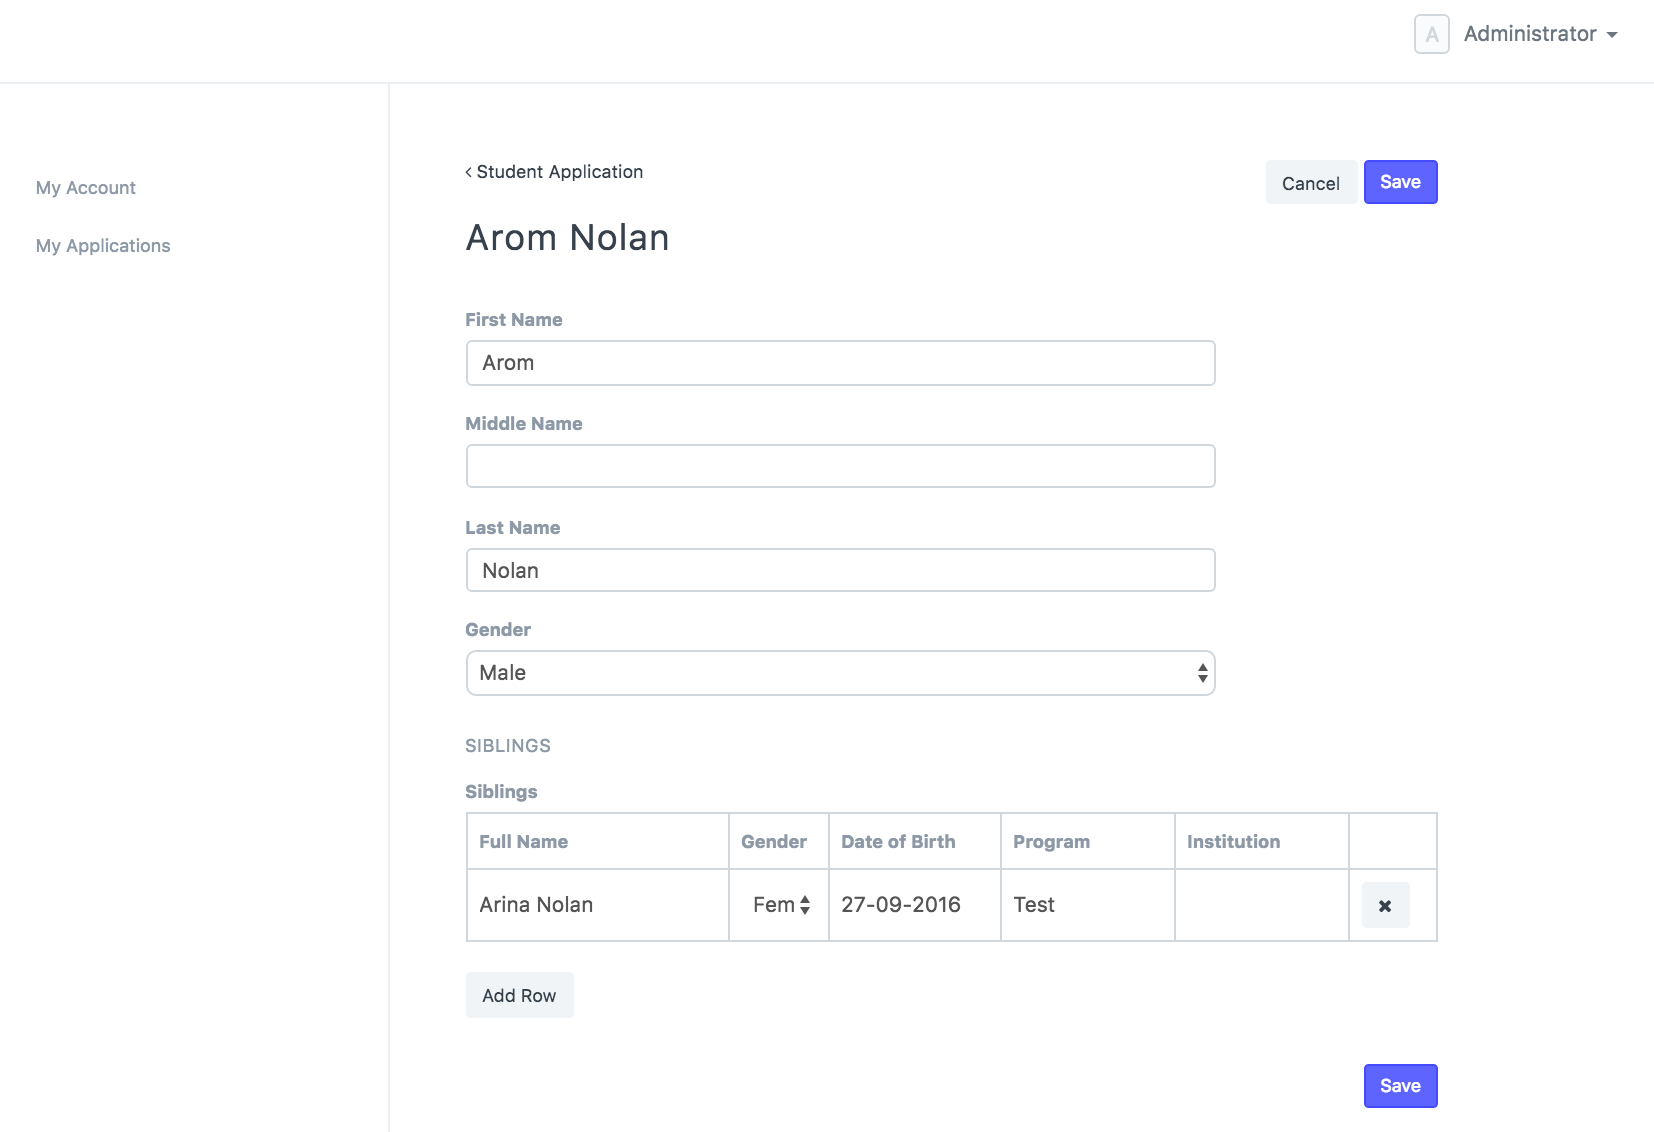The width and height of the screenshot is (1654, 1132).
Task: Click the bottom Save button
Action: tap(1400, 1085)
